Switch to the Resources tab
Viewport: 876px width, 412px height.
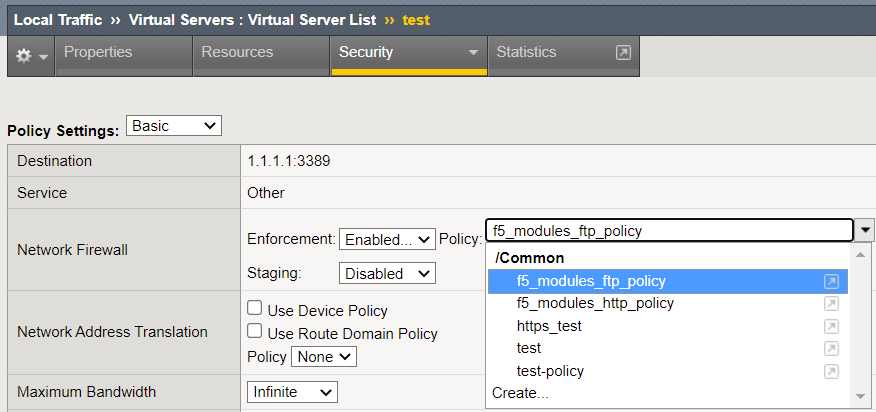point(237,53)
